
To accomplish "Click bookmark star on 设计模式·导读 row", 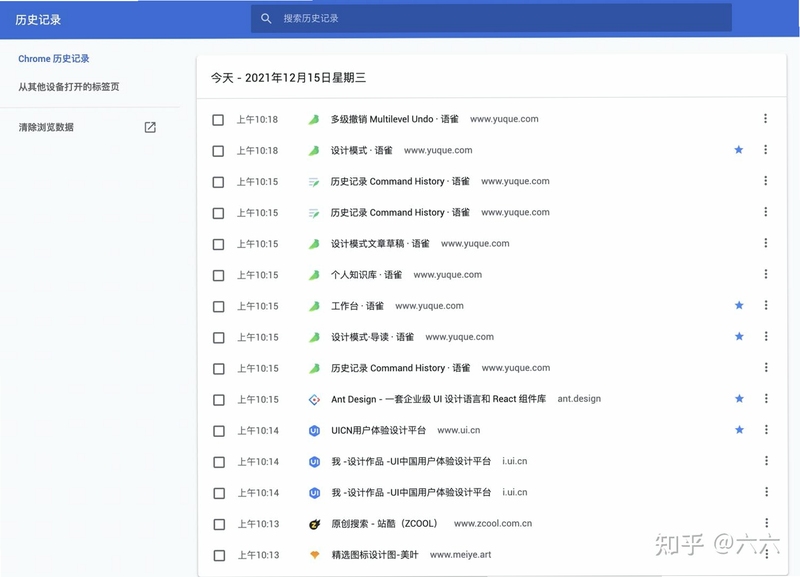I will coord(739,336).
